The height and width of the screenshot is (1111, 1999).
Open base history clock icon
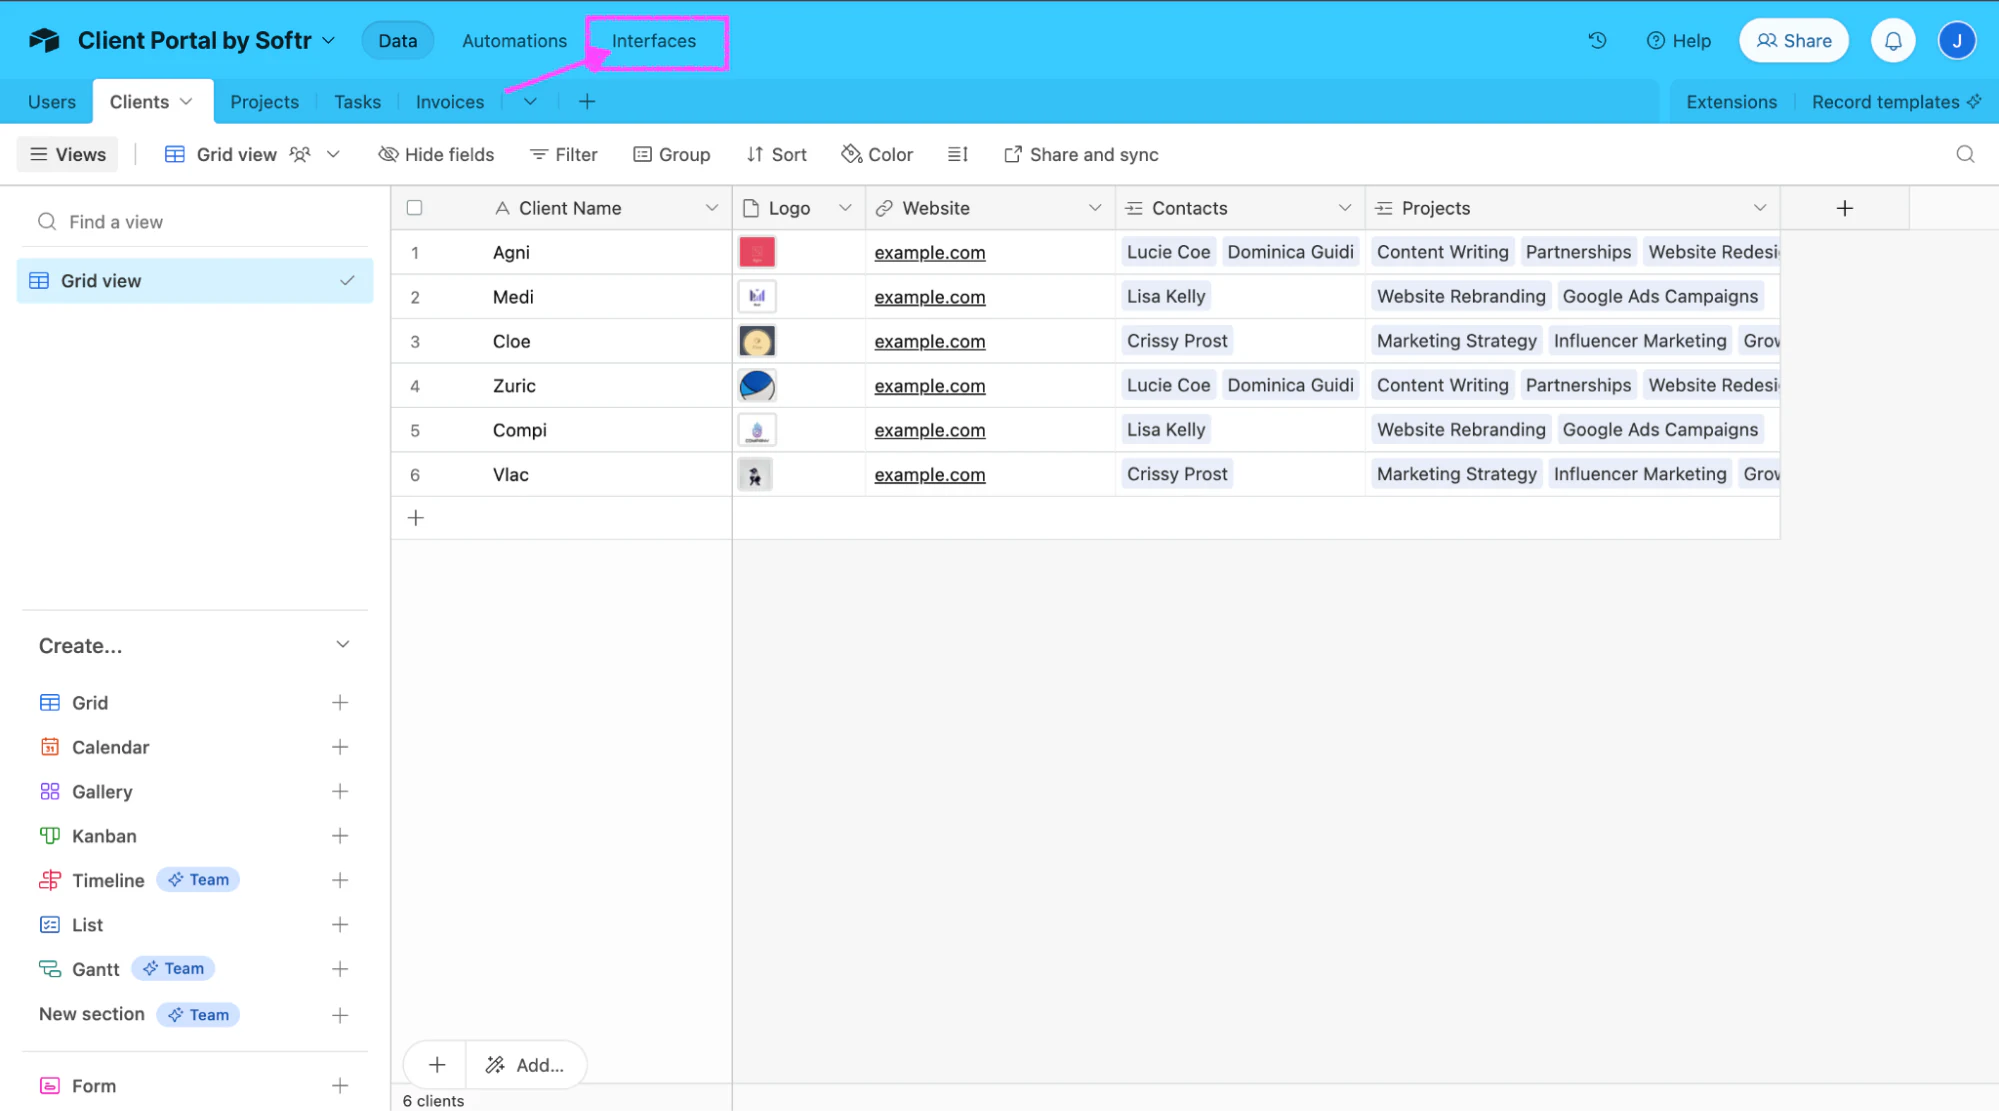click(1597, 41)
